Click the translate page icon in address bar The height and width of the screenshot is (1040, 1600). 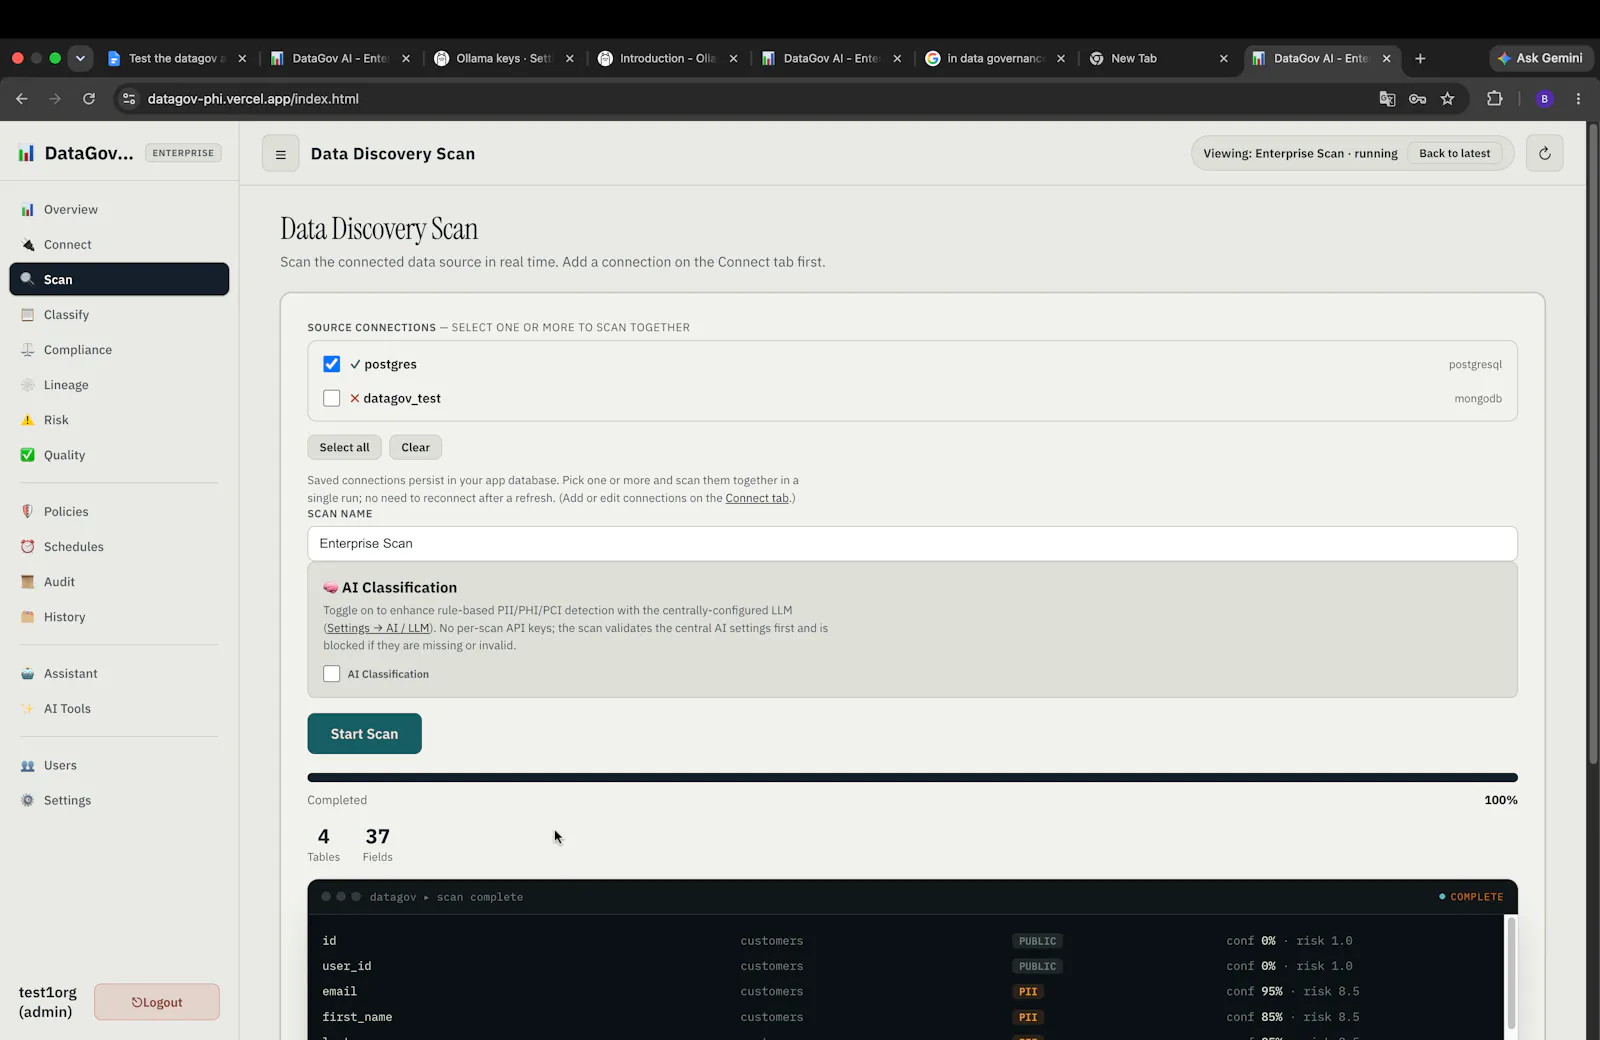tap(1387, 99)
